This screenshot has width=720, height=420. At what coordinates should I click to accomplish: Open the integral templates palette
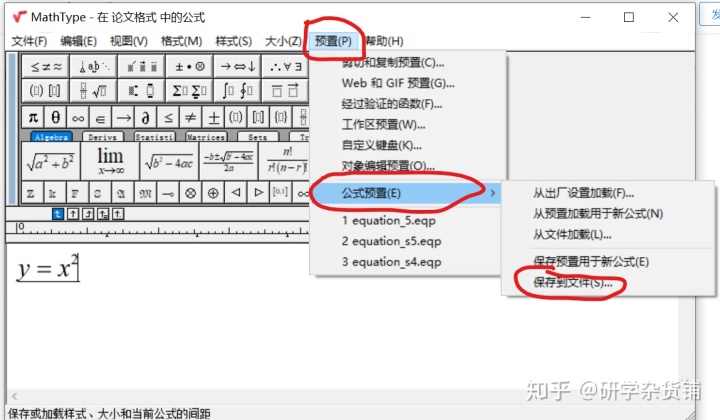[x=237, y=90]
